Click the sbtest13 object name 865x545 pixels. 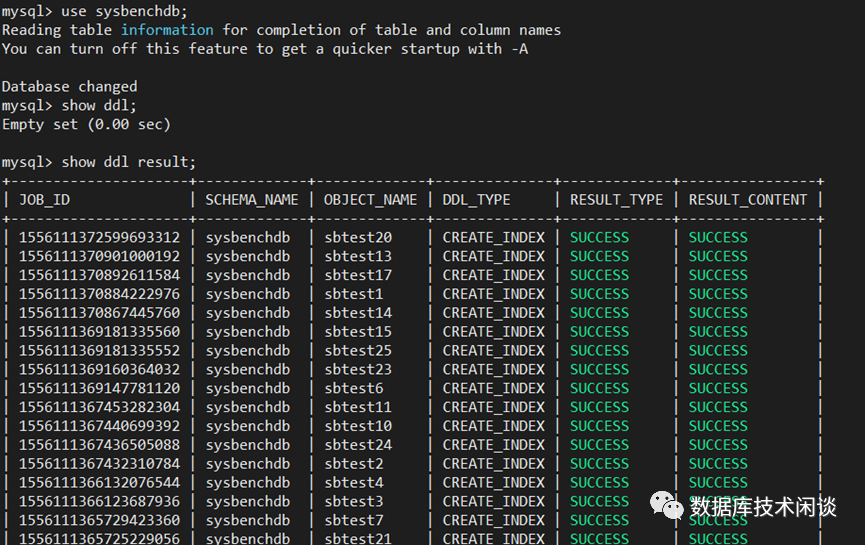tap(357, 256)
